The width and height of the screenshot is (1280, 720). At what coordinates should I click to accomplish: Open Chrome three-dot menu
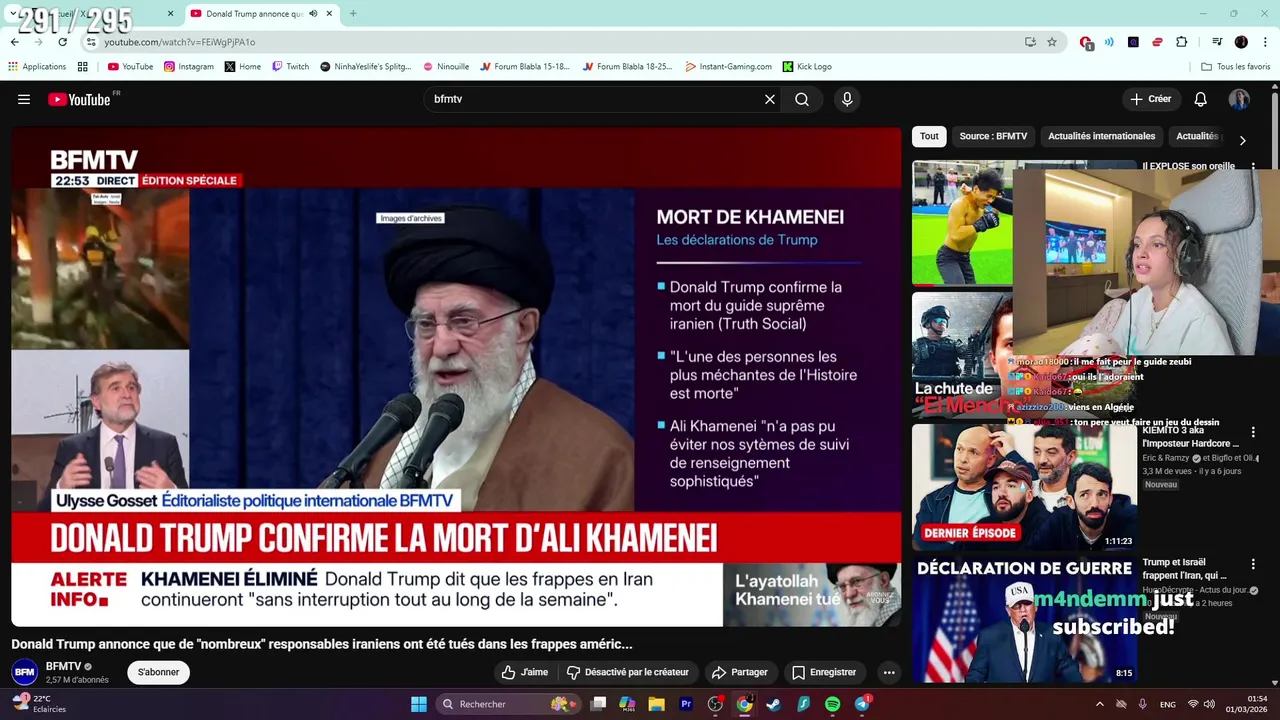click(x=1266, y=42)
